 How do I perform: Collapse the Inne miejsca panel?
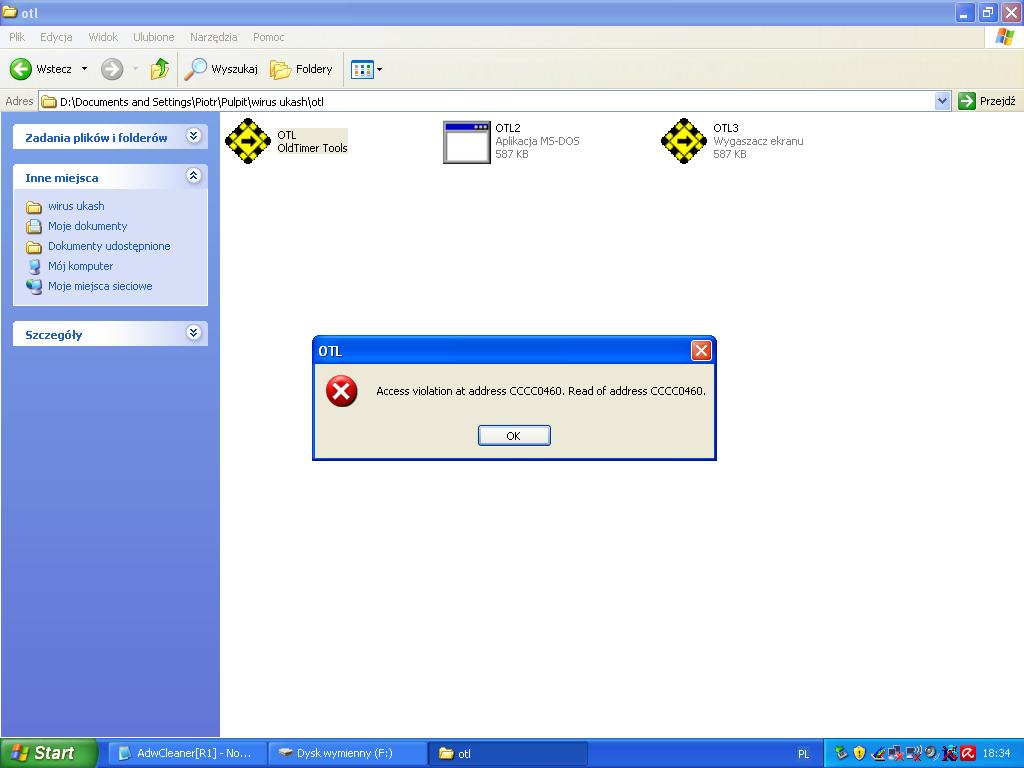point(194,176)
